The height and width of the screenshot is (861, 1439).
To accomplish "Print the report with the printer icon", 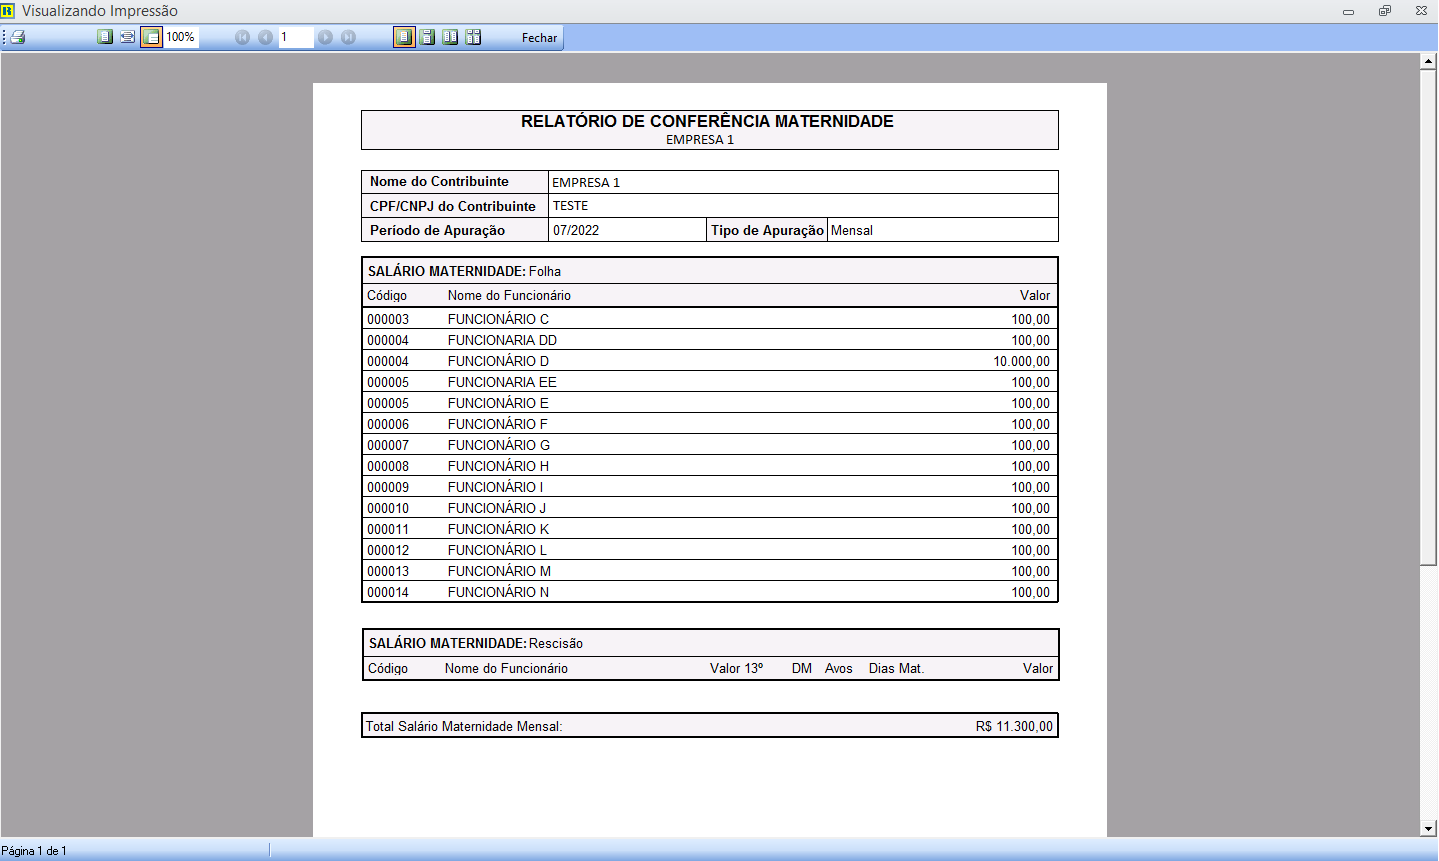I will click(x=17, y=37).
